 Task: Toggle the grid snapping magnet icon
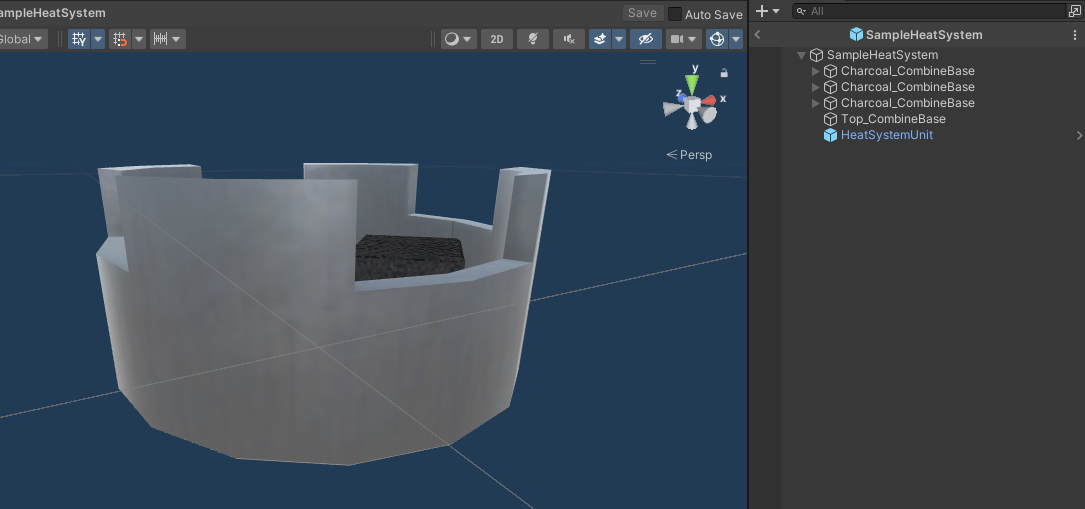pyautogui.click(x=120, y=39)
